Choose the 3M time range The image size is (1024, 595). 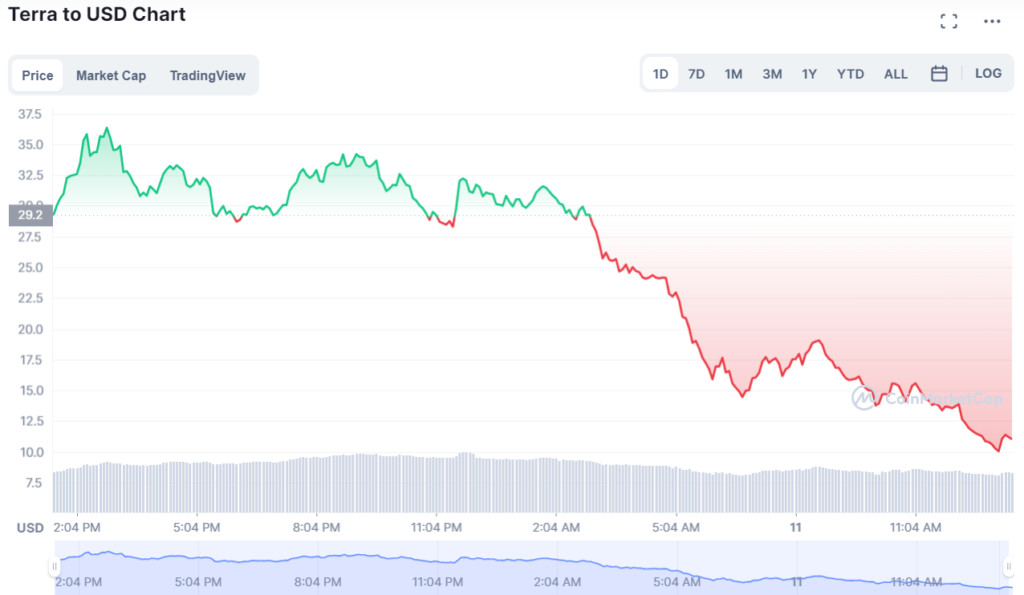pyautogui.click(x=772, y=74)
